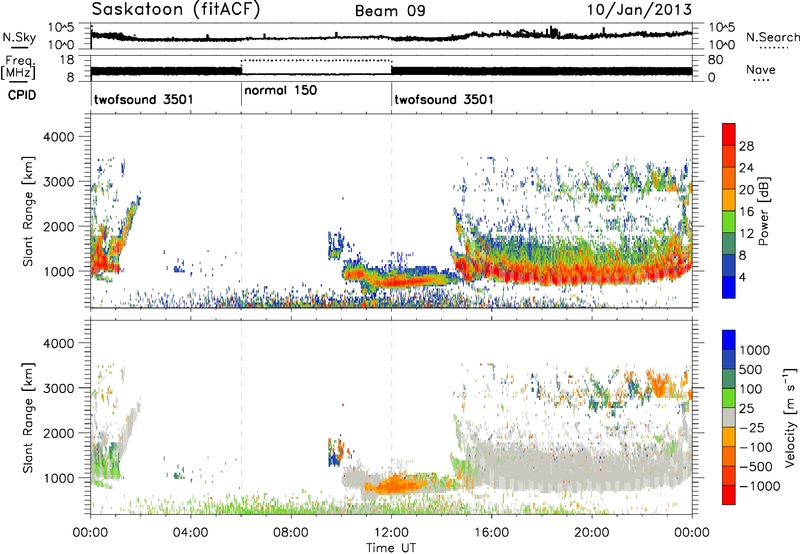Click the 24 value on the power colorbar
Screen dimensions: 800x554
[746, 168]
